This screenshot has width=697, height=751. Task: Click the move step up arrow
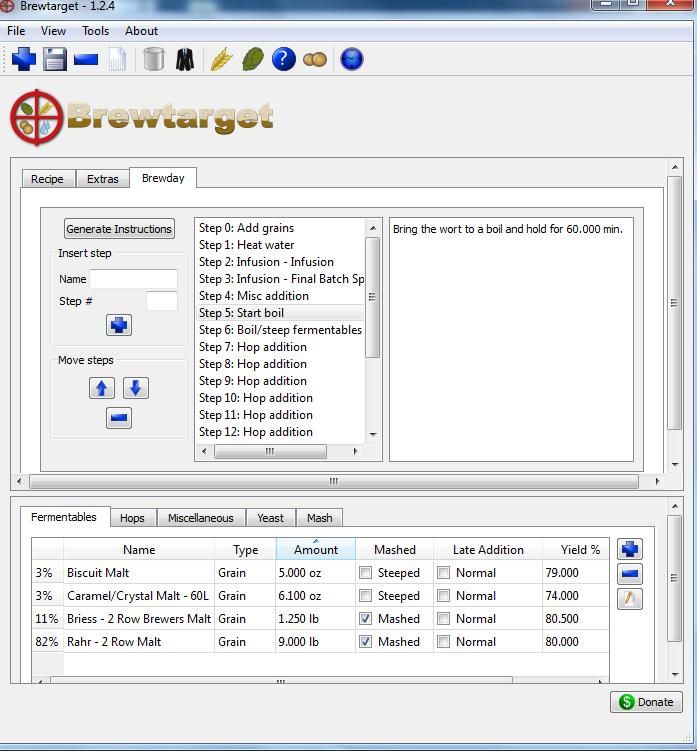pyautogui.click(x=102, y=388)
